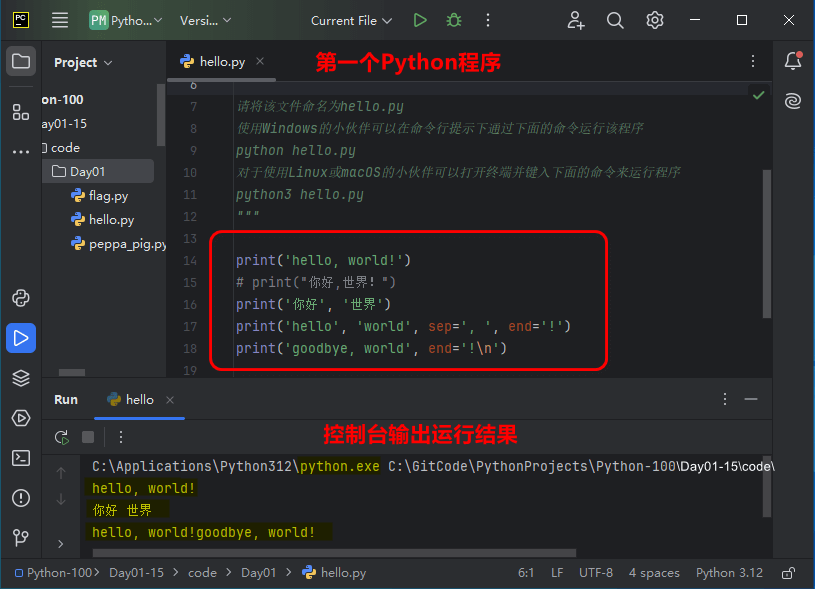Open the main hamburger menu
The height and width of the screenshot is (589, 815).
click(x=60, y=20)
